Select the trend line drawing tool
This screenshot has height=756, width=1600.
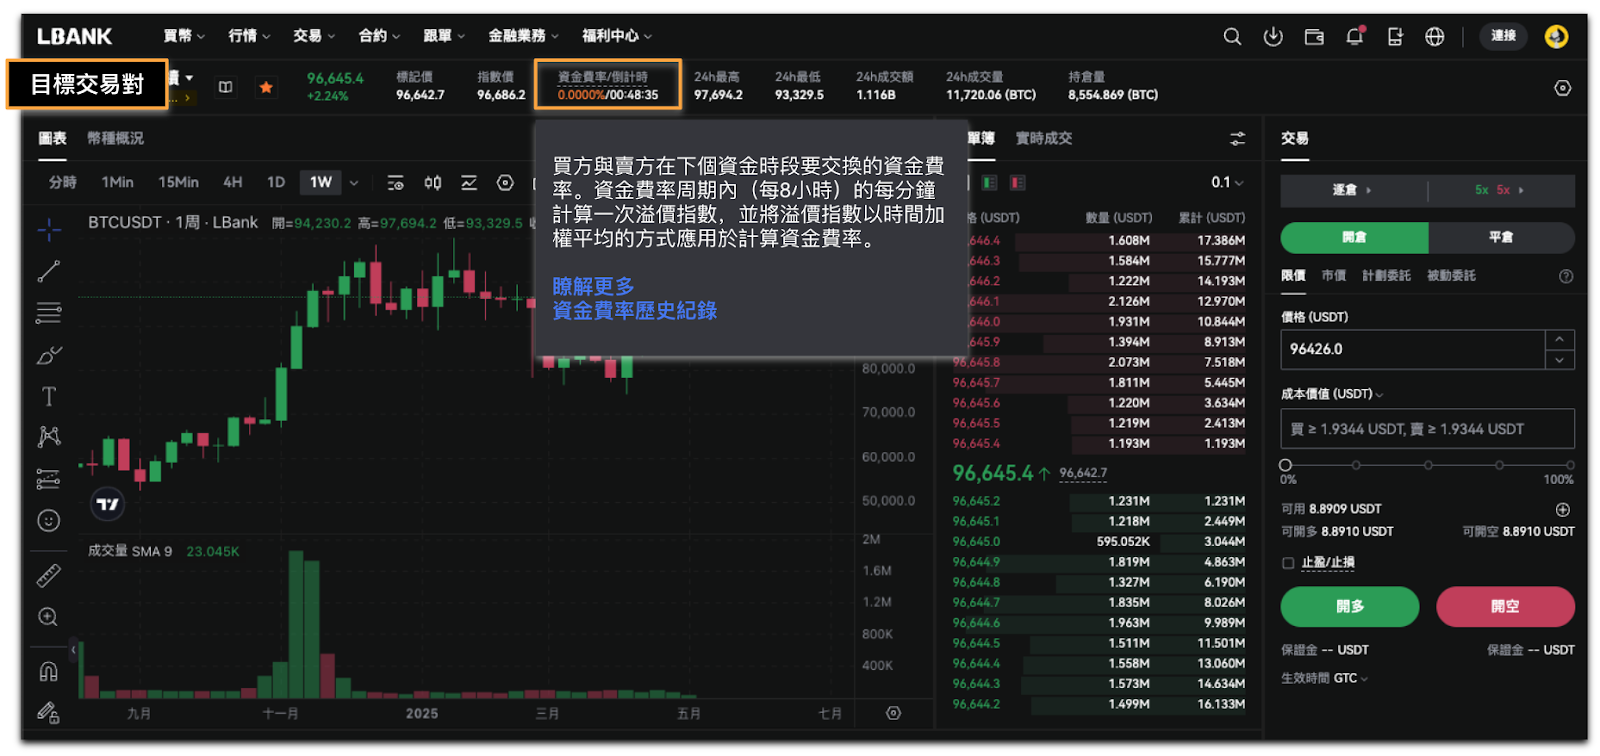pyautogui.click(x=49, y=271)
